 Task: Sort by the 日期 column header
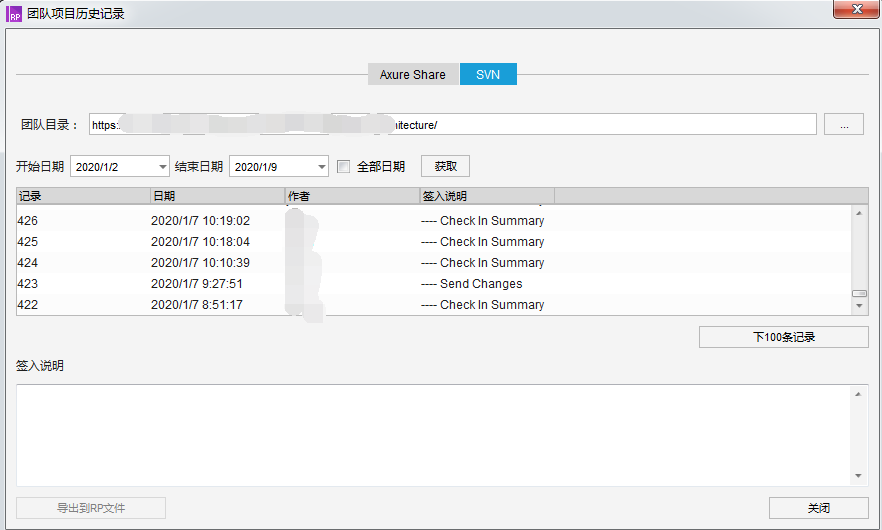217,196
